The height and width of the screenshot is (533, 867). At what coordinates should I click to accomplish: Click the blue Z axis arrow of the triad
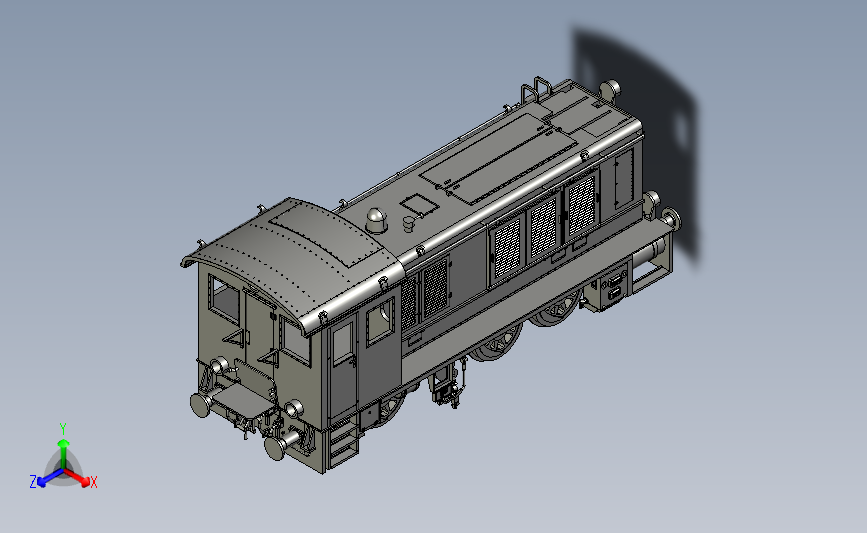(50, 478)
